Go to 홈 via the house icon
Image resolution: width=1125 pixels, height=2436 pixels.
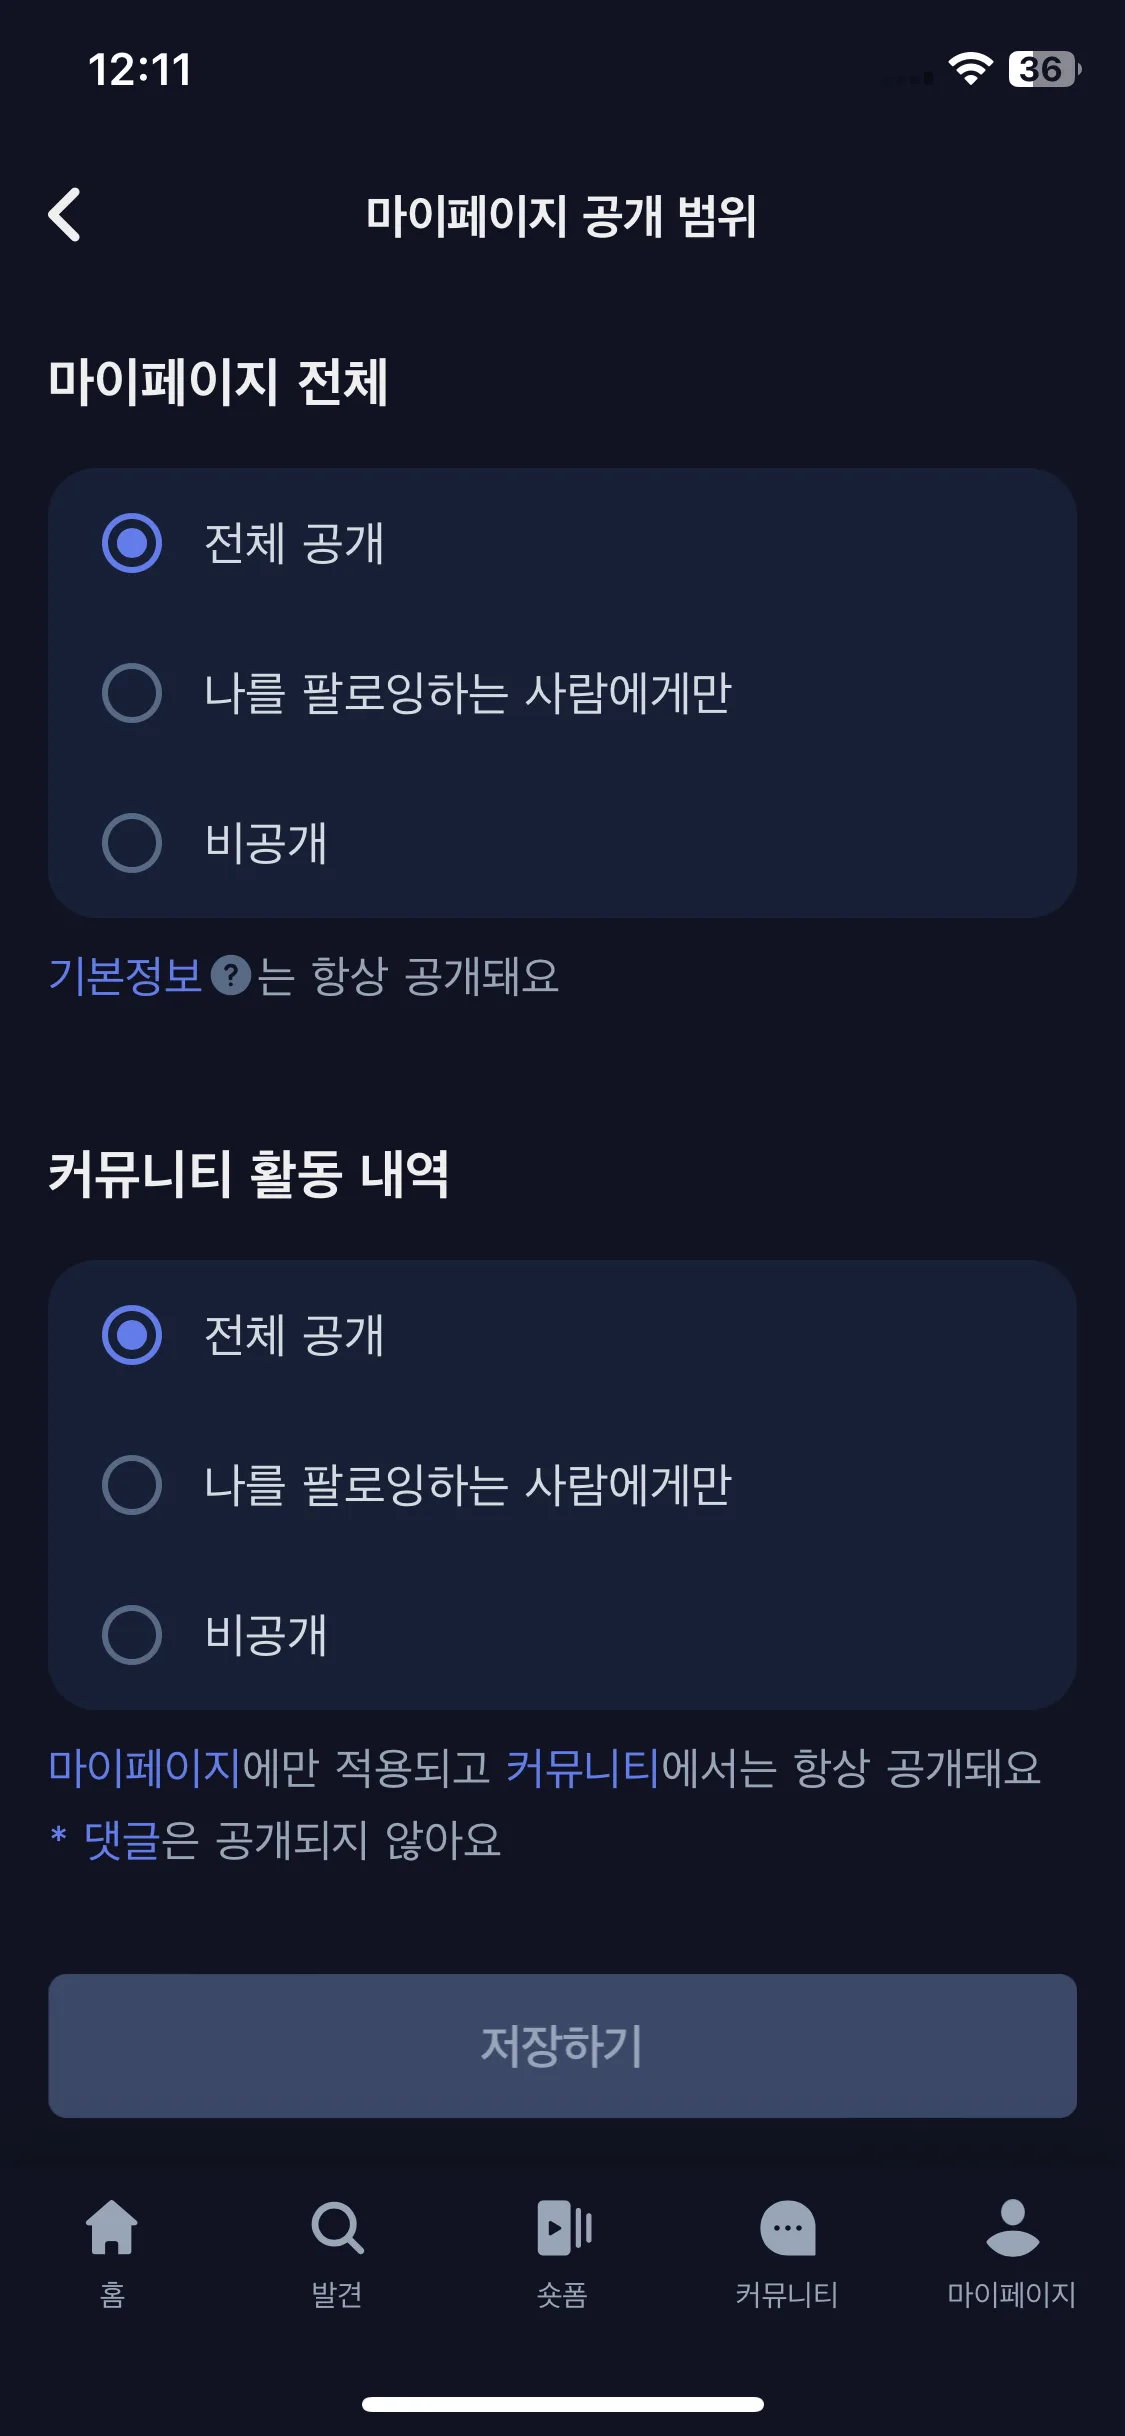[x=112, y=2227]
